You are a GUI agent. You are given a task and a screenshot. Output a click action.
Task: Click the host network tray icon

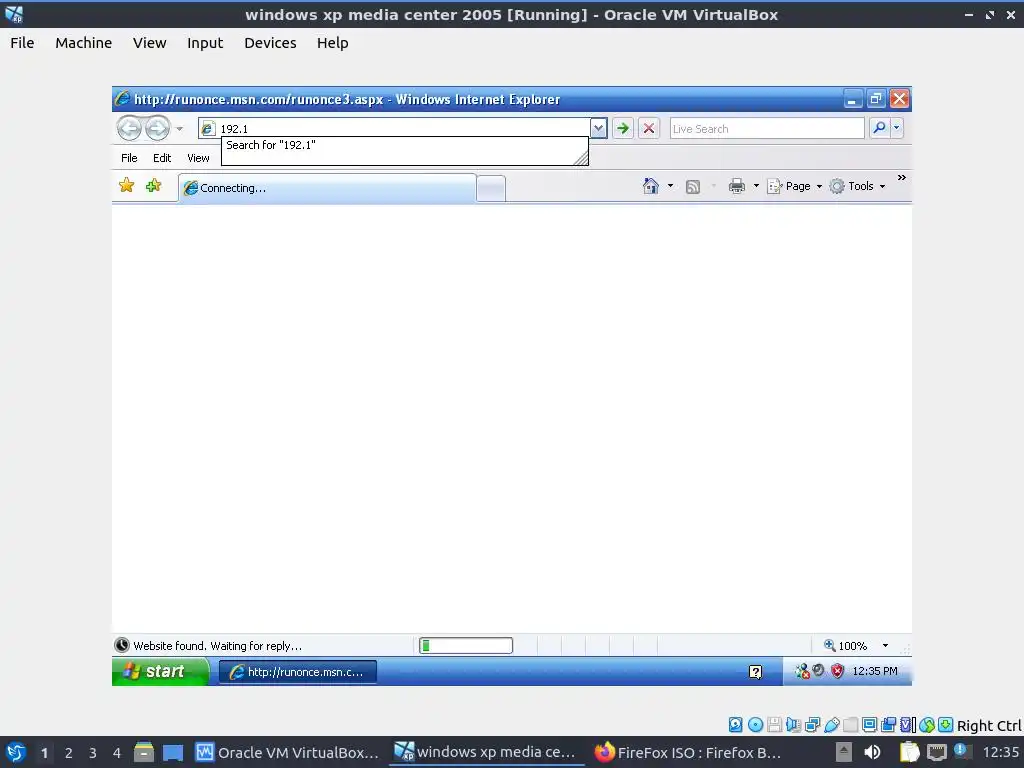point(936,752)
